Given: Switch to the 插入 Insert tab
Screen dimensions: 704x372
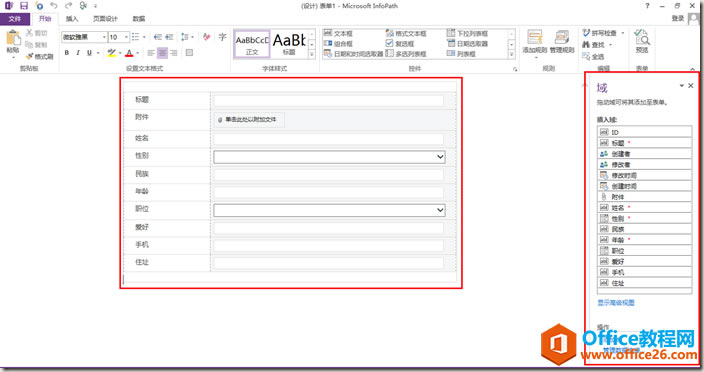Looking at the screenshot, I should 72,19.
